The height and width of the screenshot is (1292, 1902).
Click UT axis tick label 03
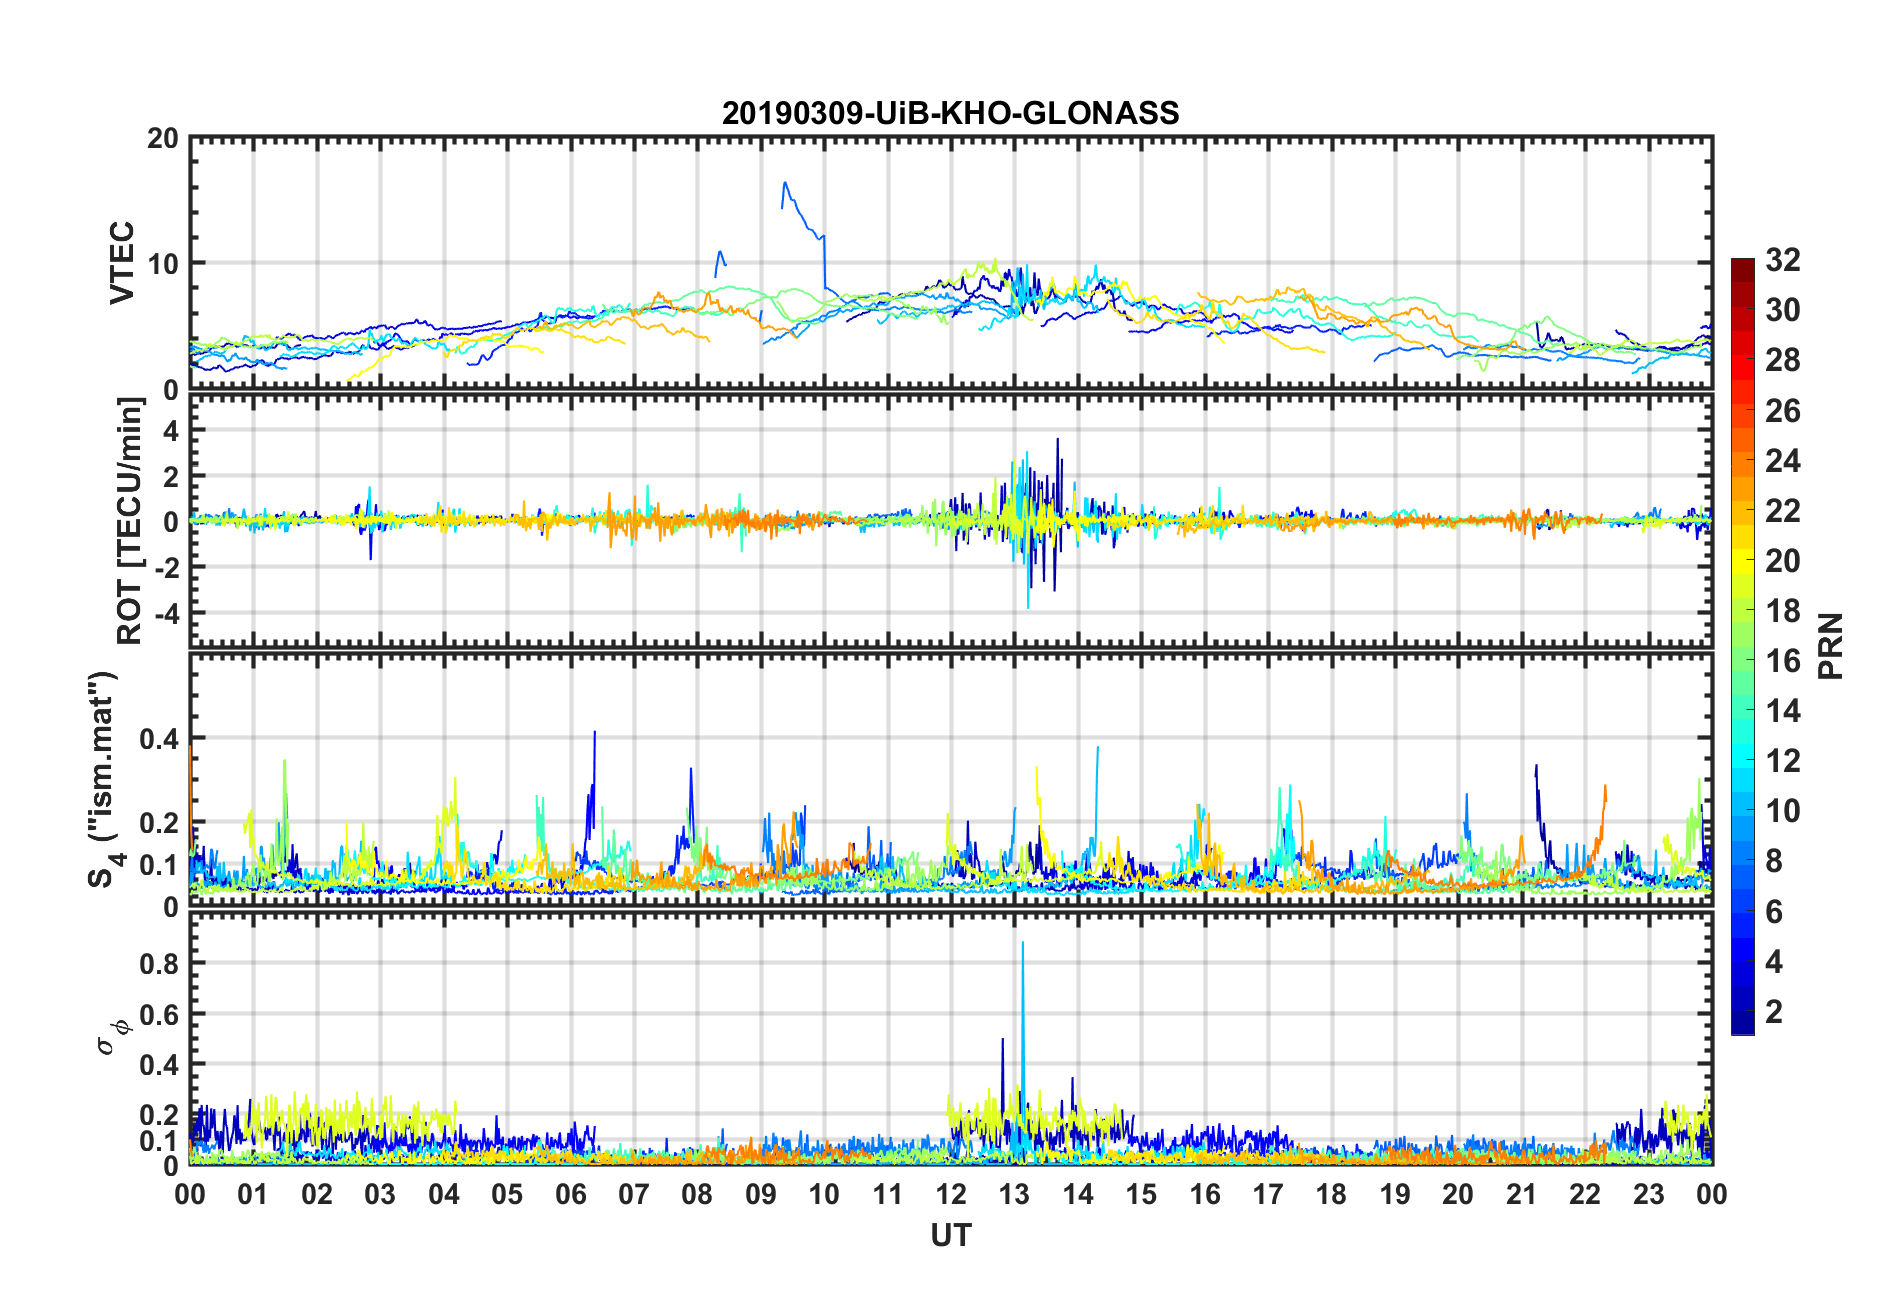[x=380, y=1194]
